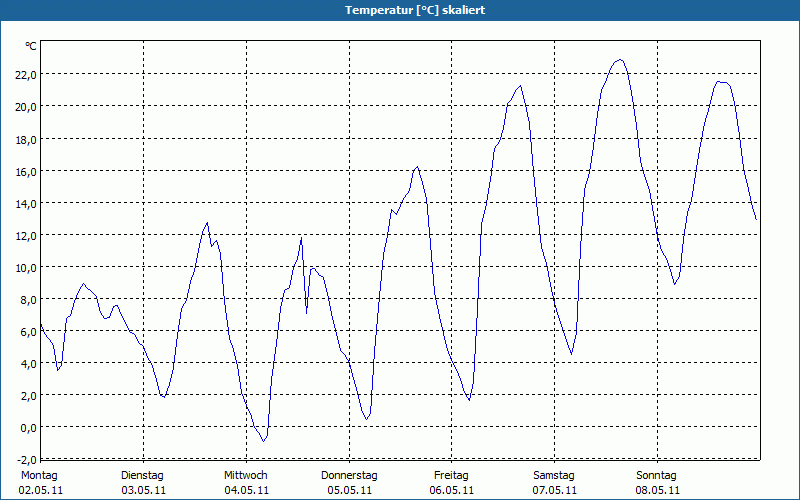Click the 20,0 y-axis label

tap(26, 107)
